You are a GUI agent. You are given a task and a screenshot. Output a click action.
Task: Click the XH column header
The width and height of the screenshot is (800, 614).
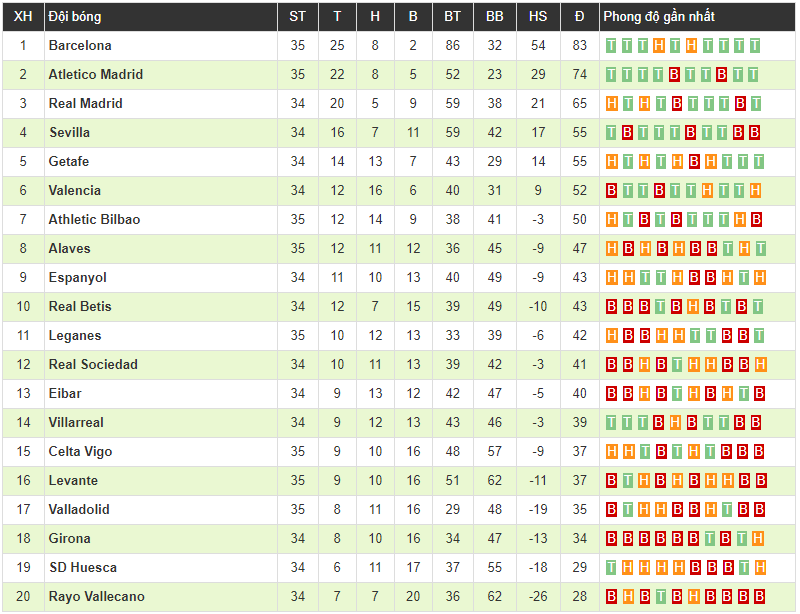pyautogui.click(x=23, y=17)
